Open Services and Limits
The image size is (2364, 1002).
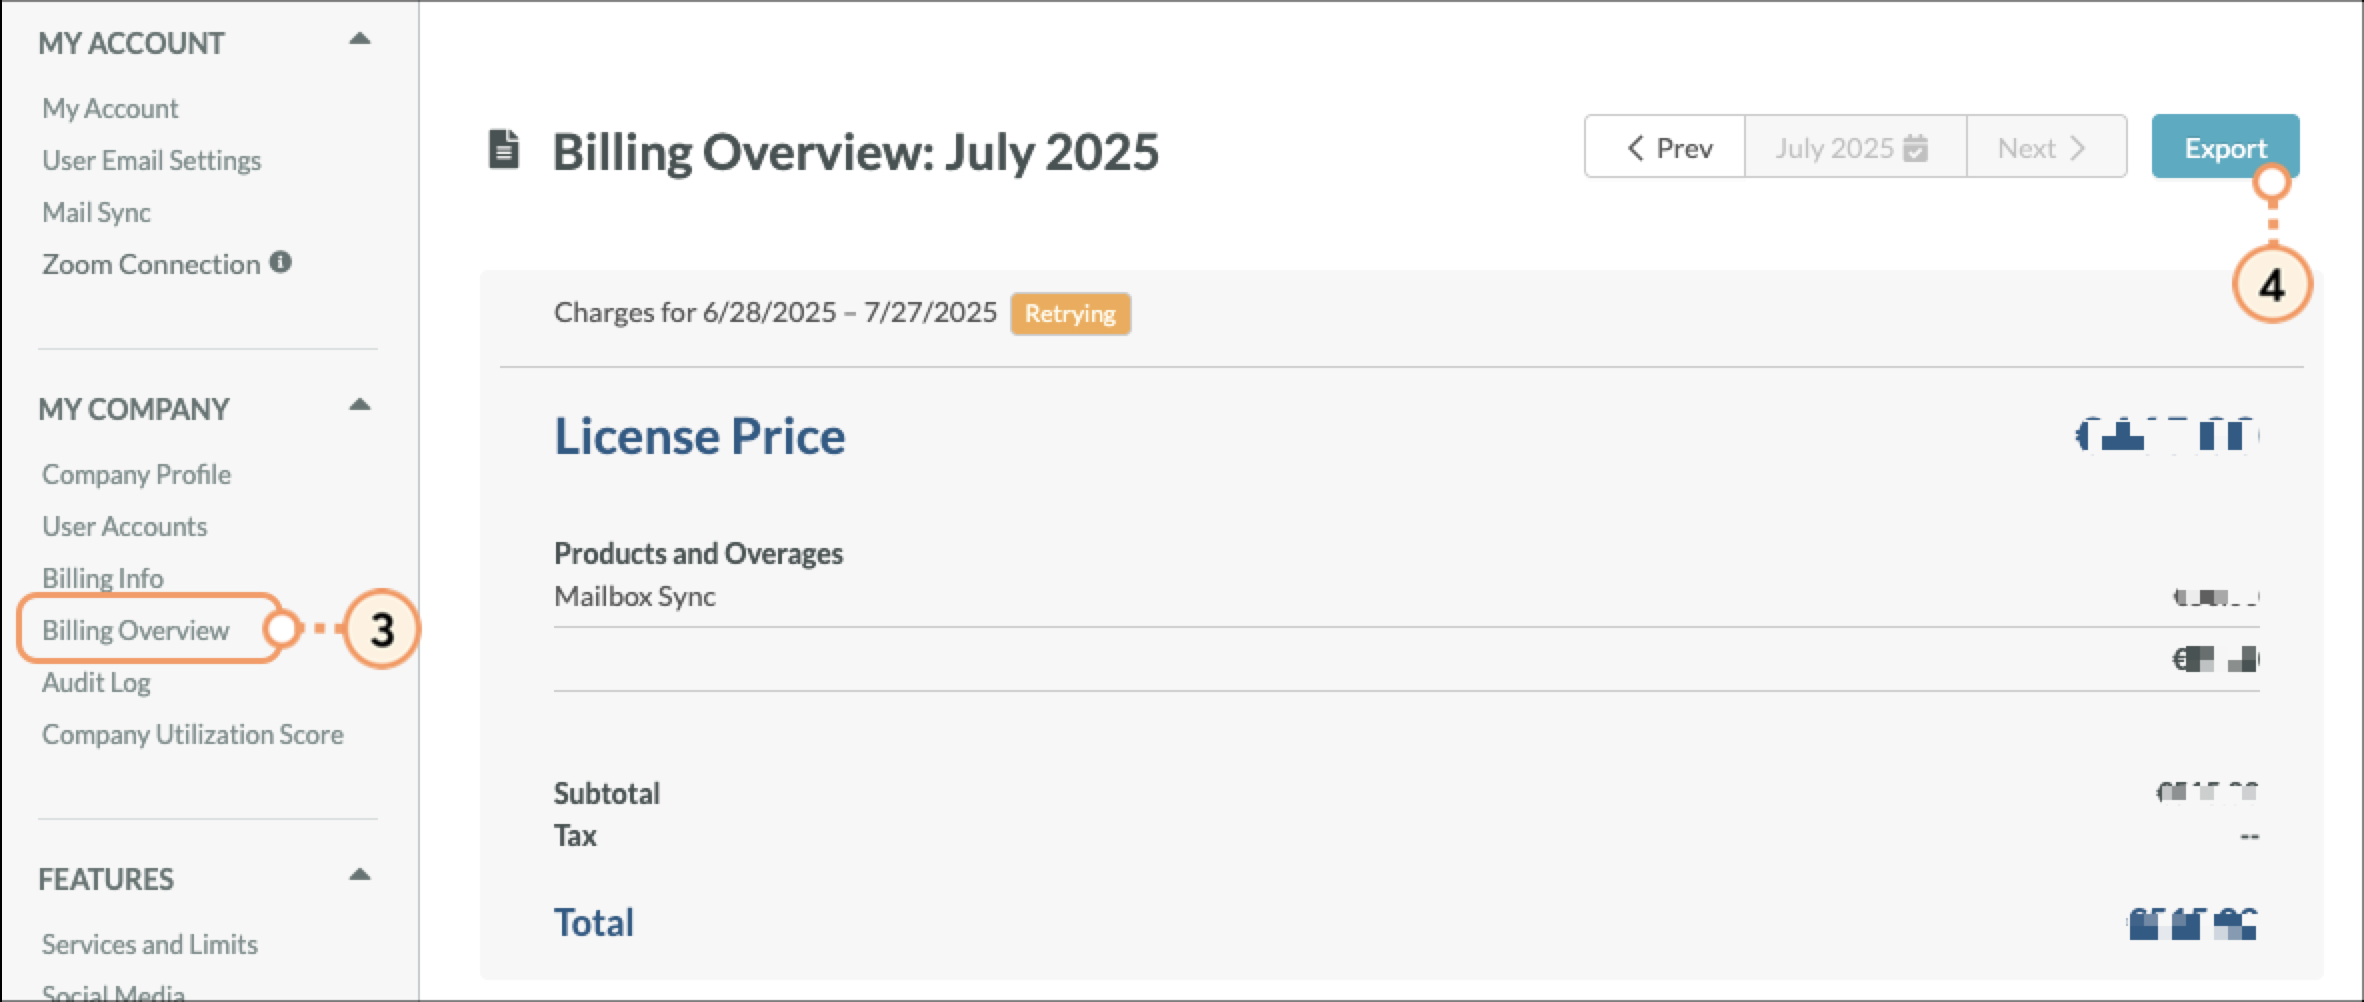click(150, 944)
